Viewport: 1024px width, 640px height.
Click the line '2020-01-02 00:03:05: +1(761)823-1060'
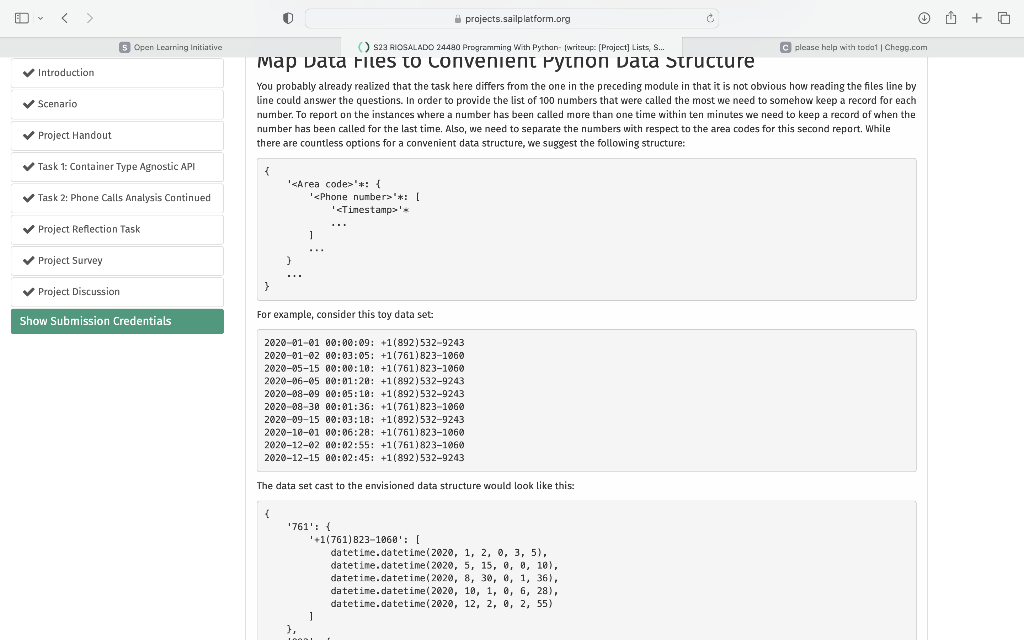pos(364,356)
